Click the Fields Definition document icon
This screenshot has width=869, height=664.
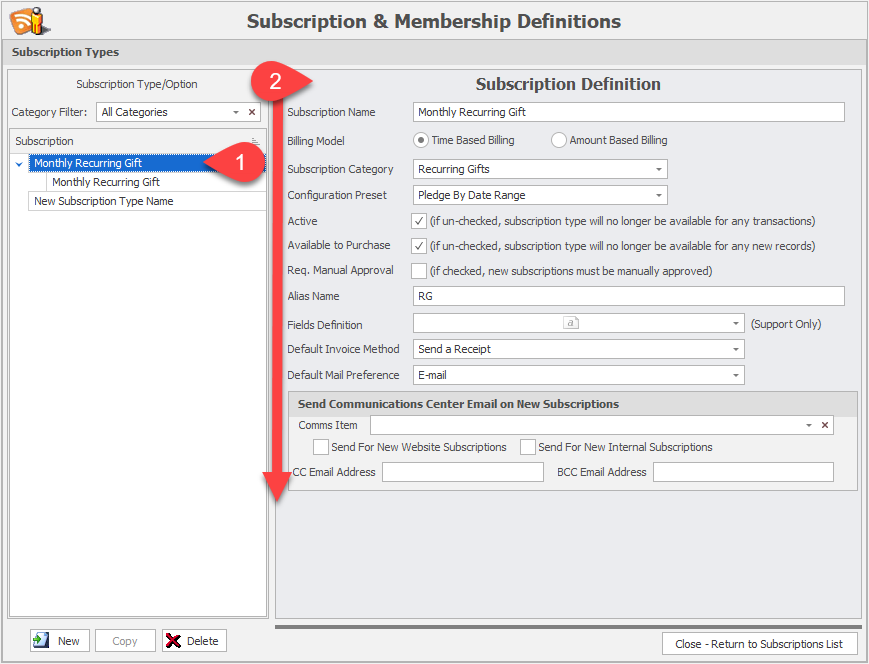click(571, 323)
